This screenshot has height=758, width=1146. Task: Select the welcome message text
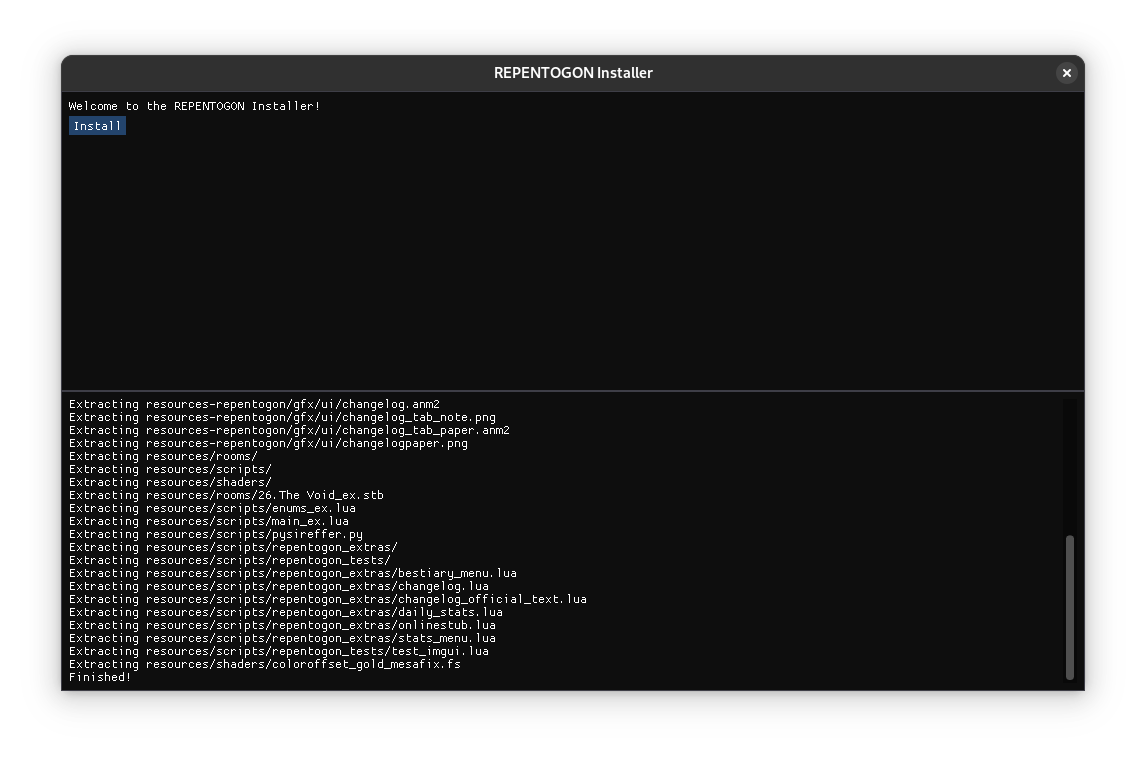[x=194, y=106]
